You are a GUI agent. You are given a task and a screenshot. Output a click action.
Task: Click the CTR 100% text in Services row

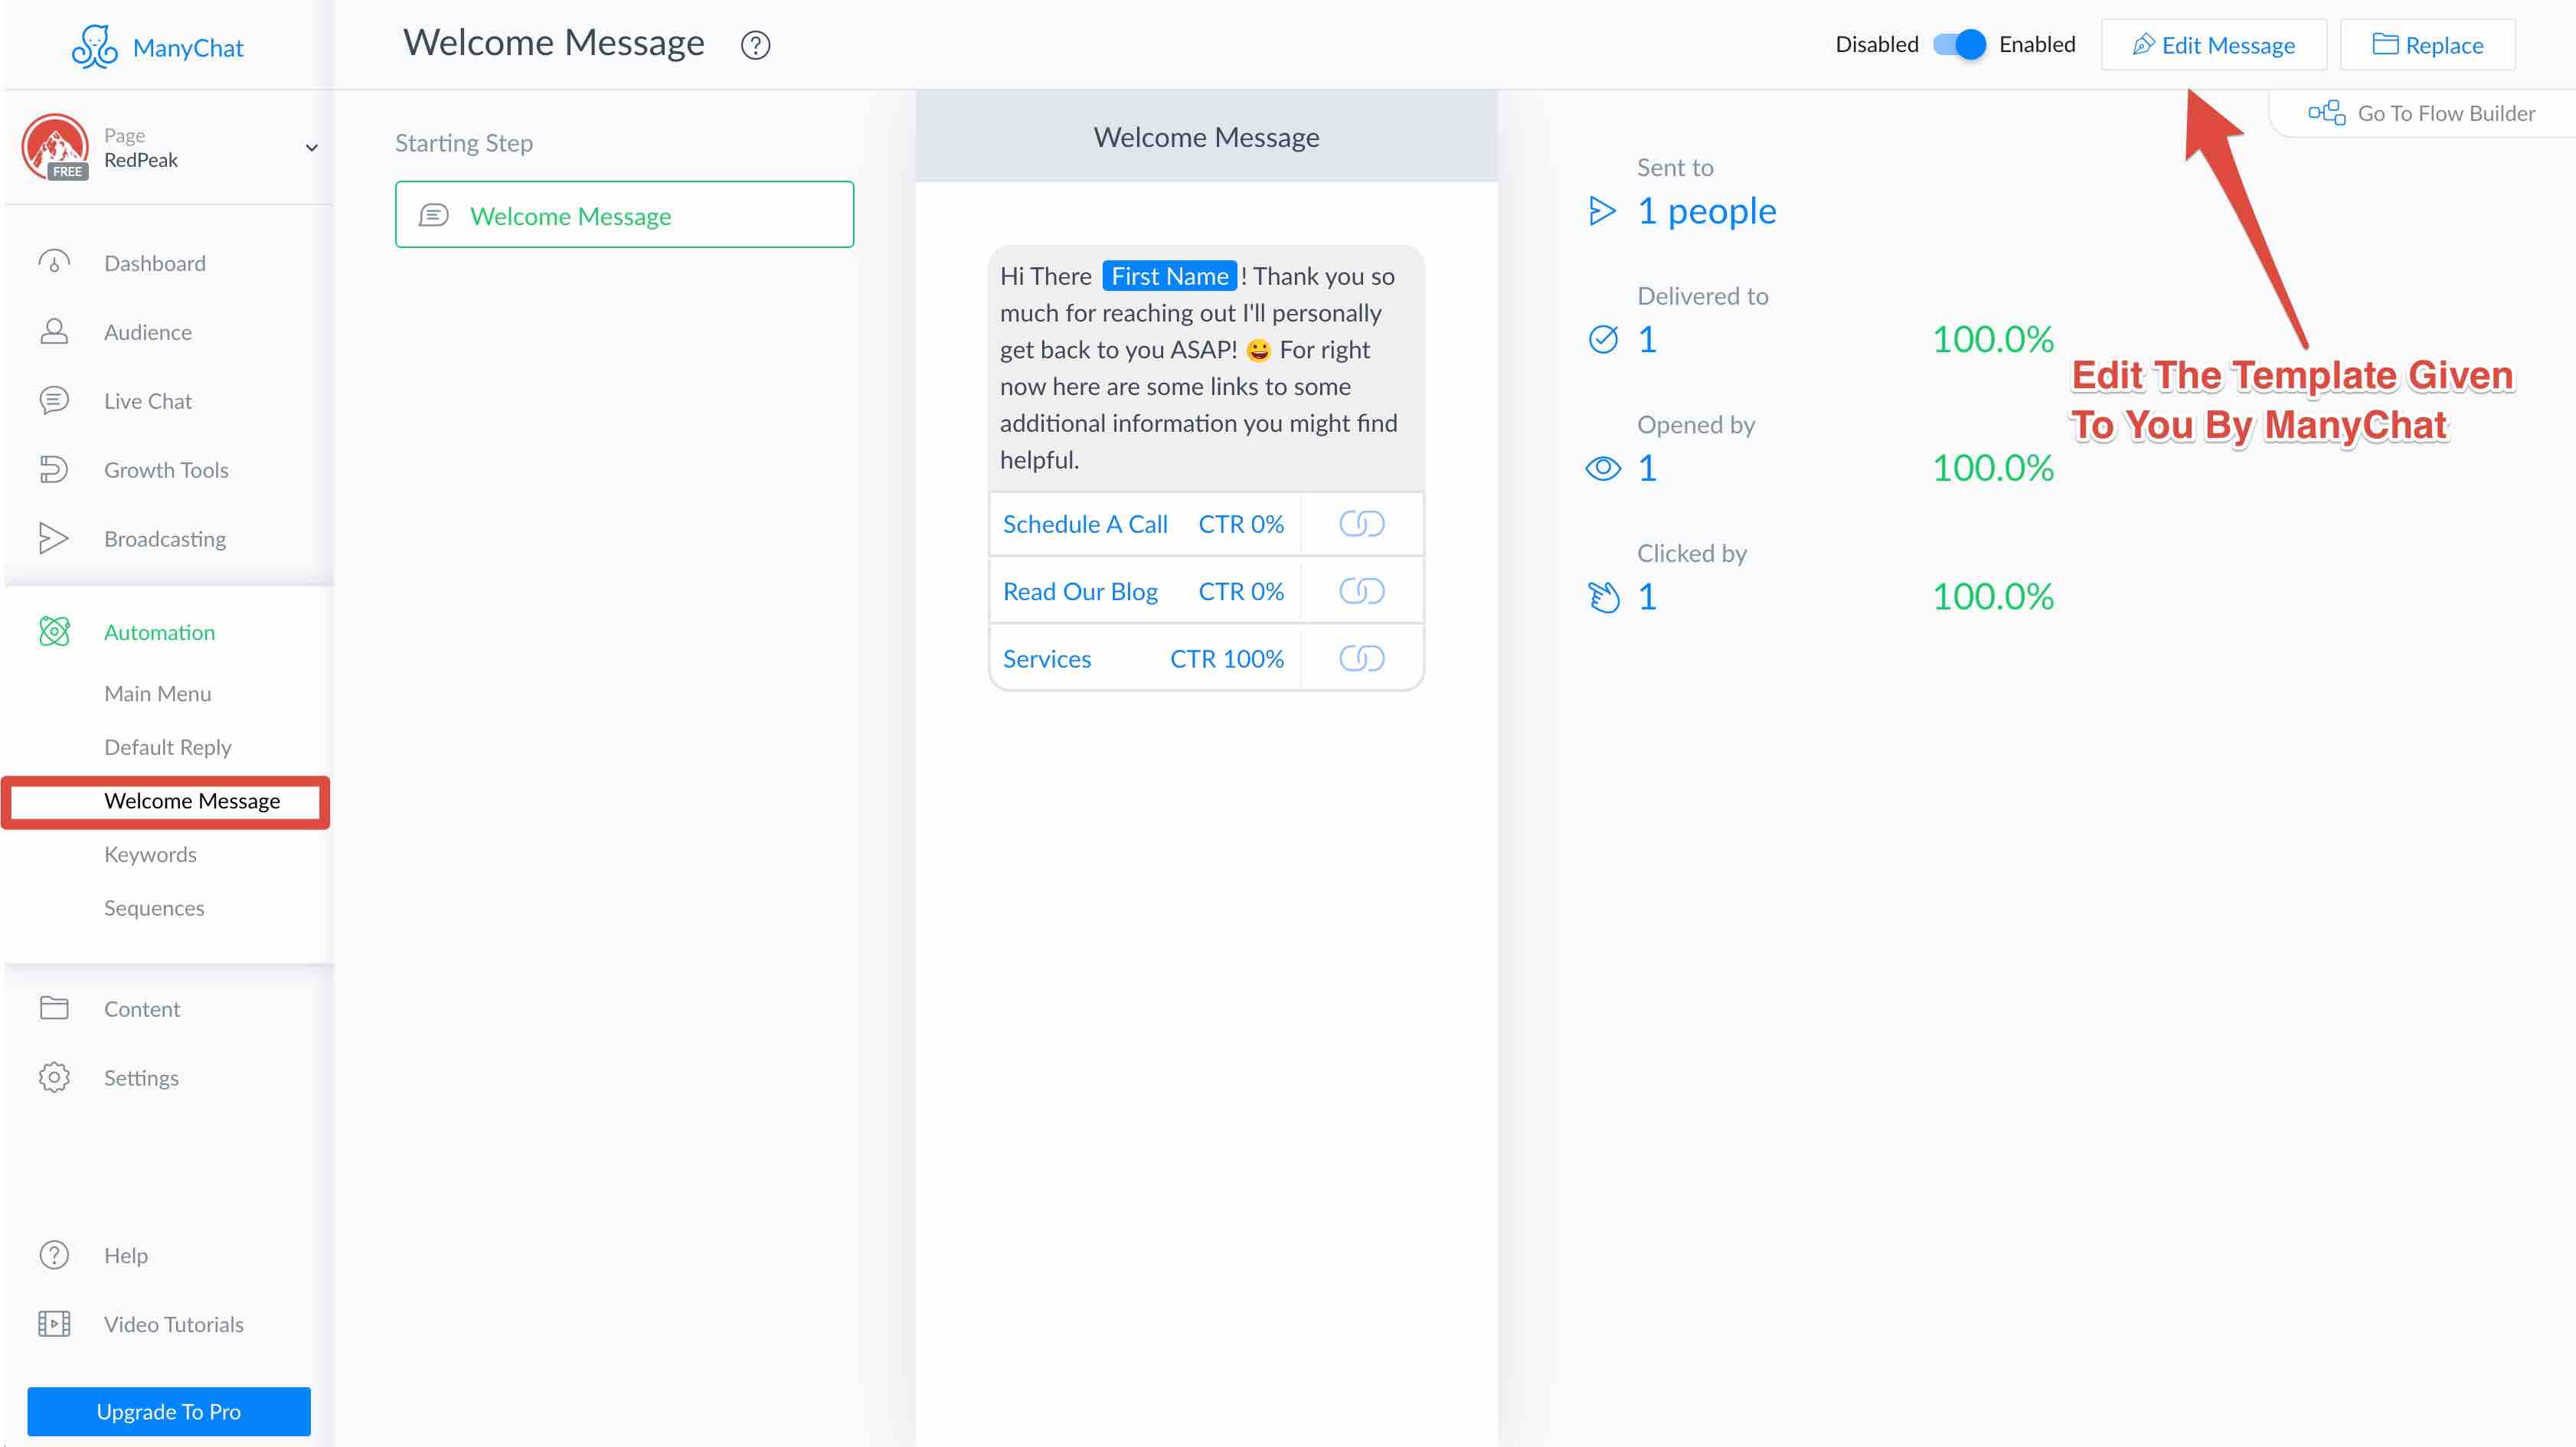click(1227, 659)
